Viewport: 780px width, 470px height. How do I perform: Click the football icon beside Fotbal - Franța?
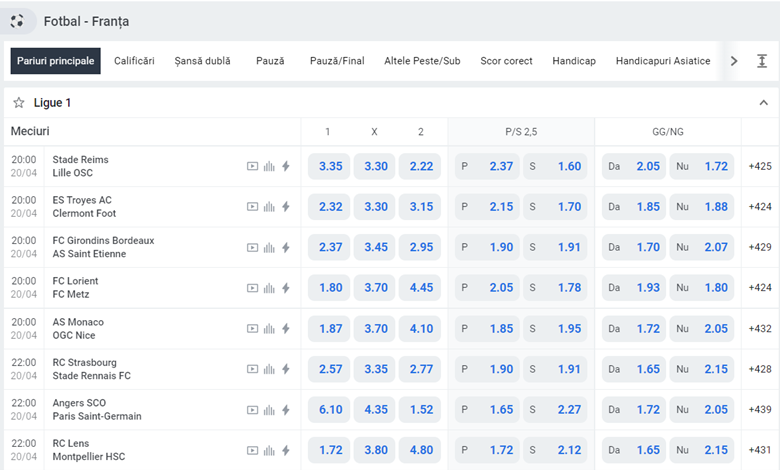[17, 21]
